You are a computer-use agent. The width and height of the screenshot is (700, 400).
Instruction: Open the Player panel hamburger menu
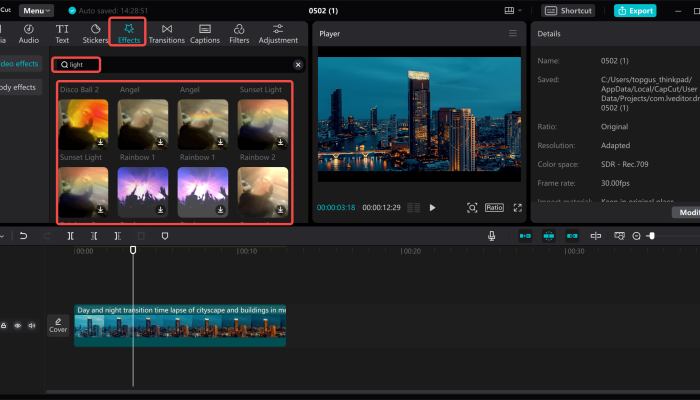[x=514, y=34]
